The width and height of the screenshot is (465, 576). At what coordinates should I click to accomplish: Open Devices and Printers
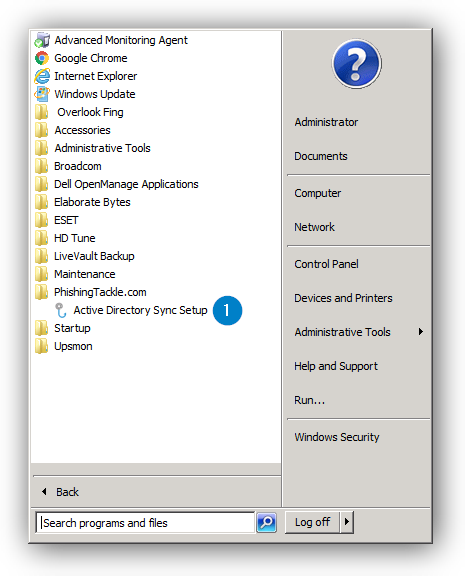click(x=343, y=298)
